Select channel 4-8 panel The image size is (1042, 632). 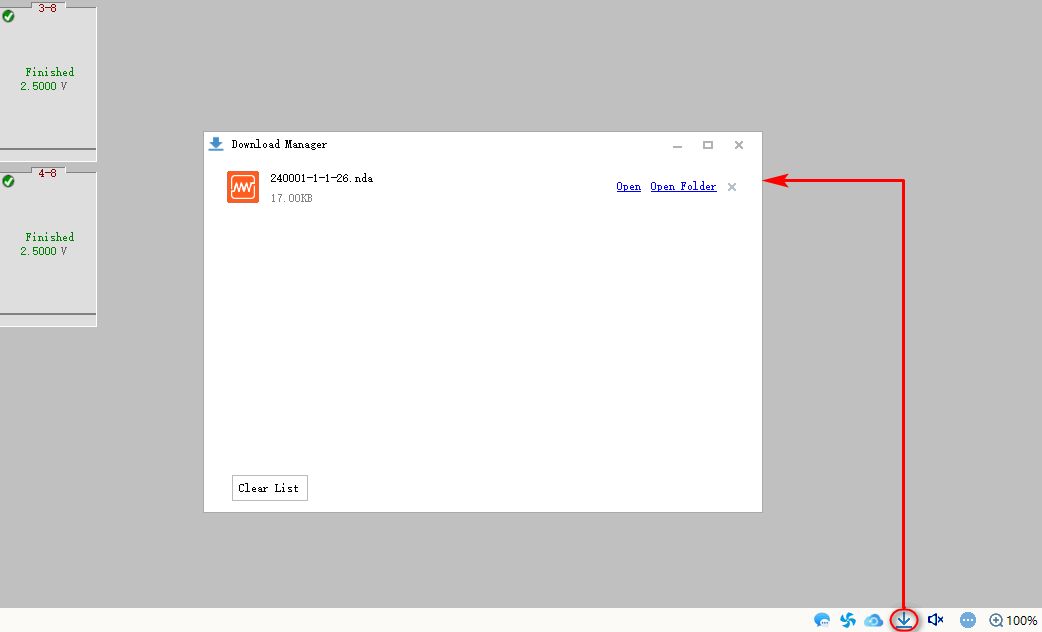point(47,245)
